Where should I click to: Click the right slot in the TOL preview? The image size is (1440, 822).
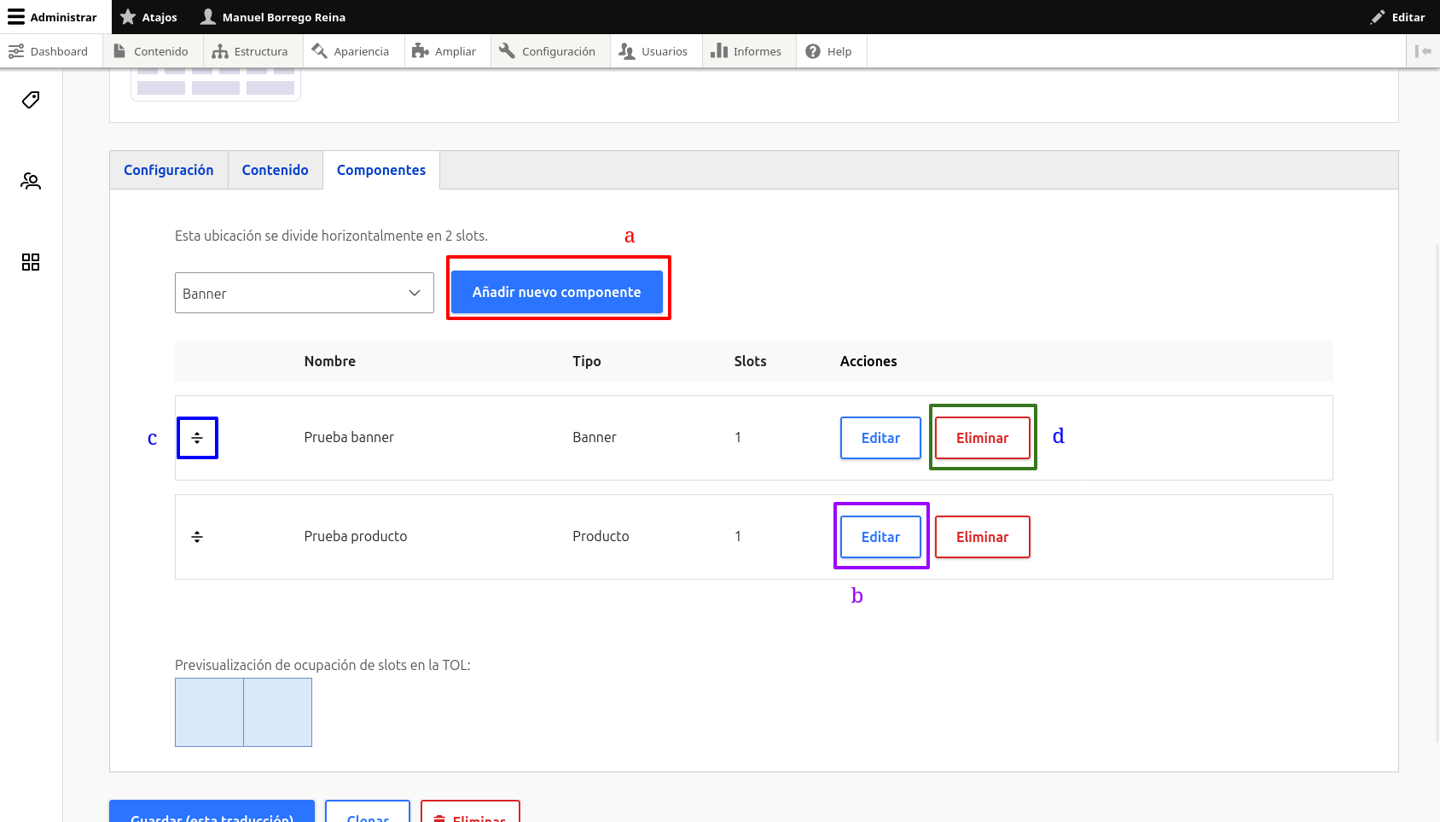[x=278, y=712]
